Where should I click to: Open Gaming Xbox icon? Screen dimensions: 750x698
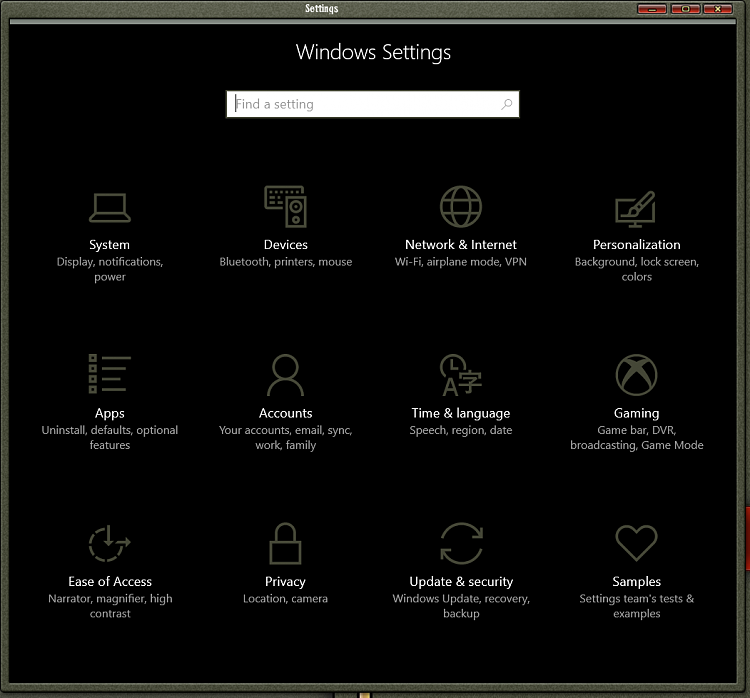pyautogui.click(x=636, y=375)
